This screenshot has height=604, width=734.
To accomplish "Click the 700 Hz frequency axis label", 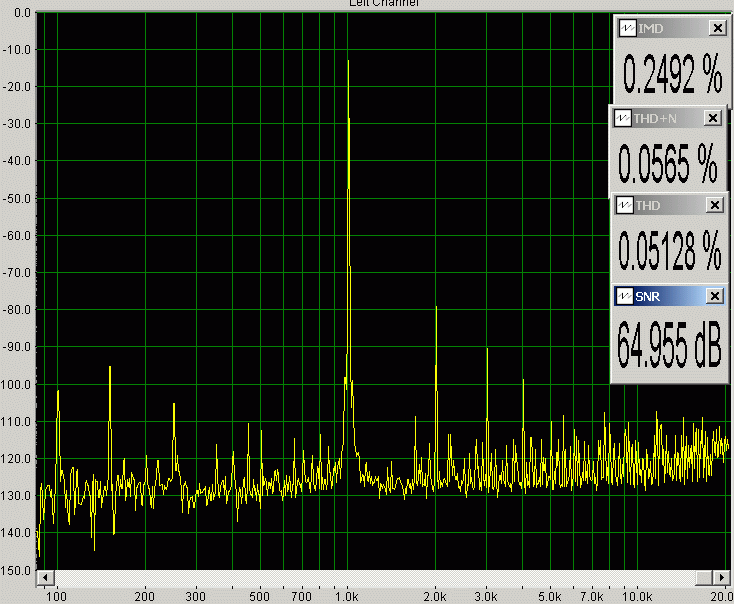I will [301, 597].
